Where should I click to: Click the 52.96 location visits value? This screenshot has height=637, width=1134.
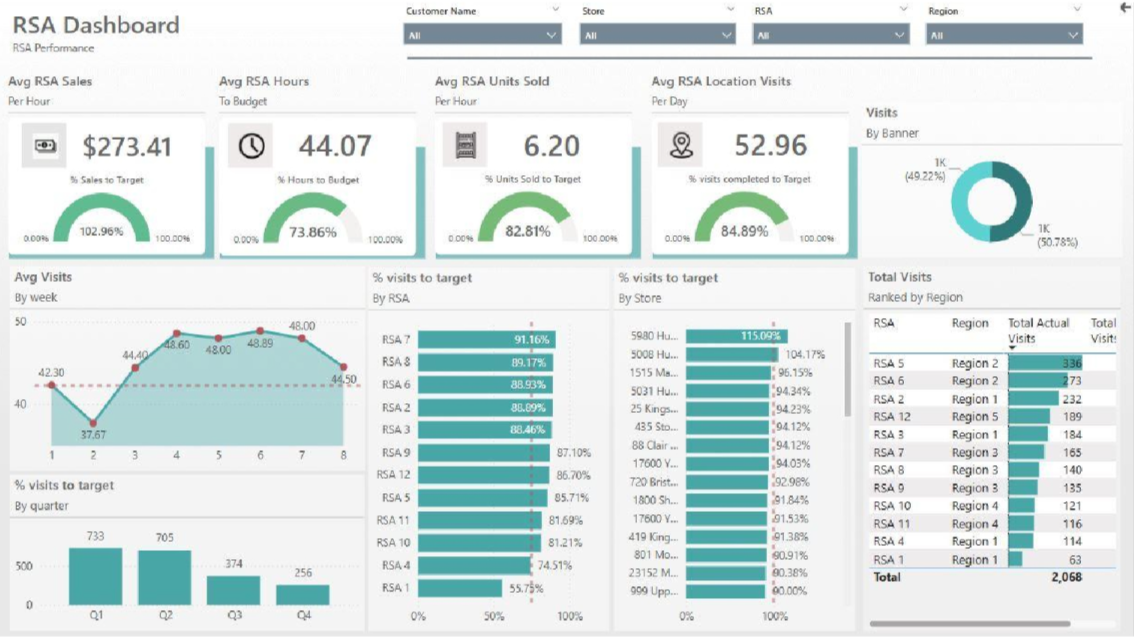[x=770, y=145]
